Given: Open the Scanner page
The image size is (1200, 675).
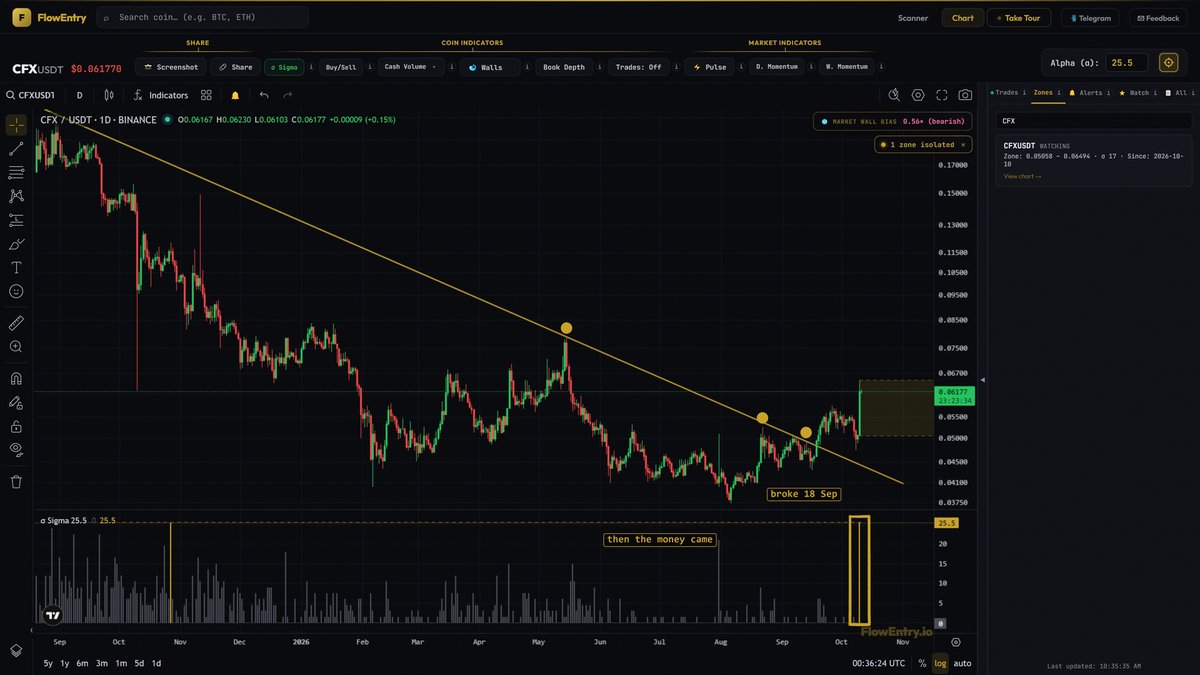Looking at the screenshot, I should click(x=913, y=18).
